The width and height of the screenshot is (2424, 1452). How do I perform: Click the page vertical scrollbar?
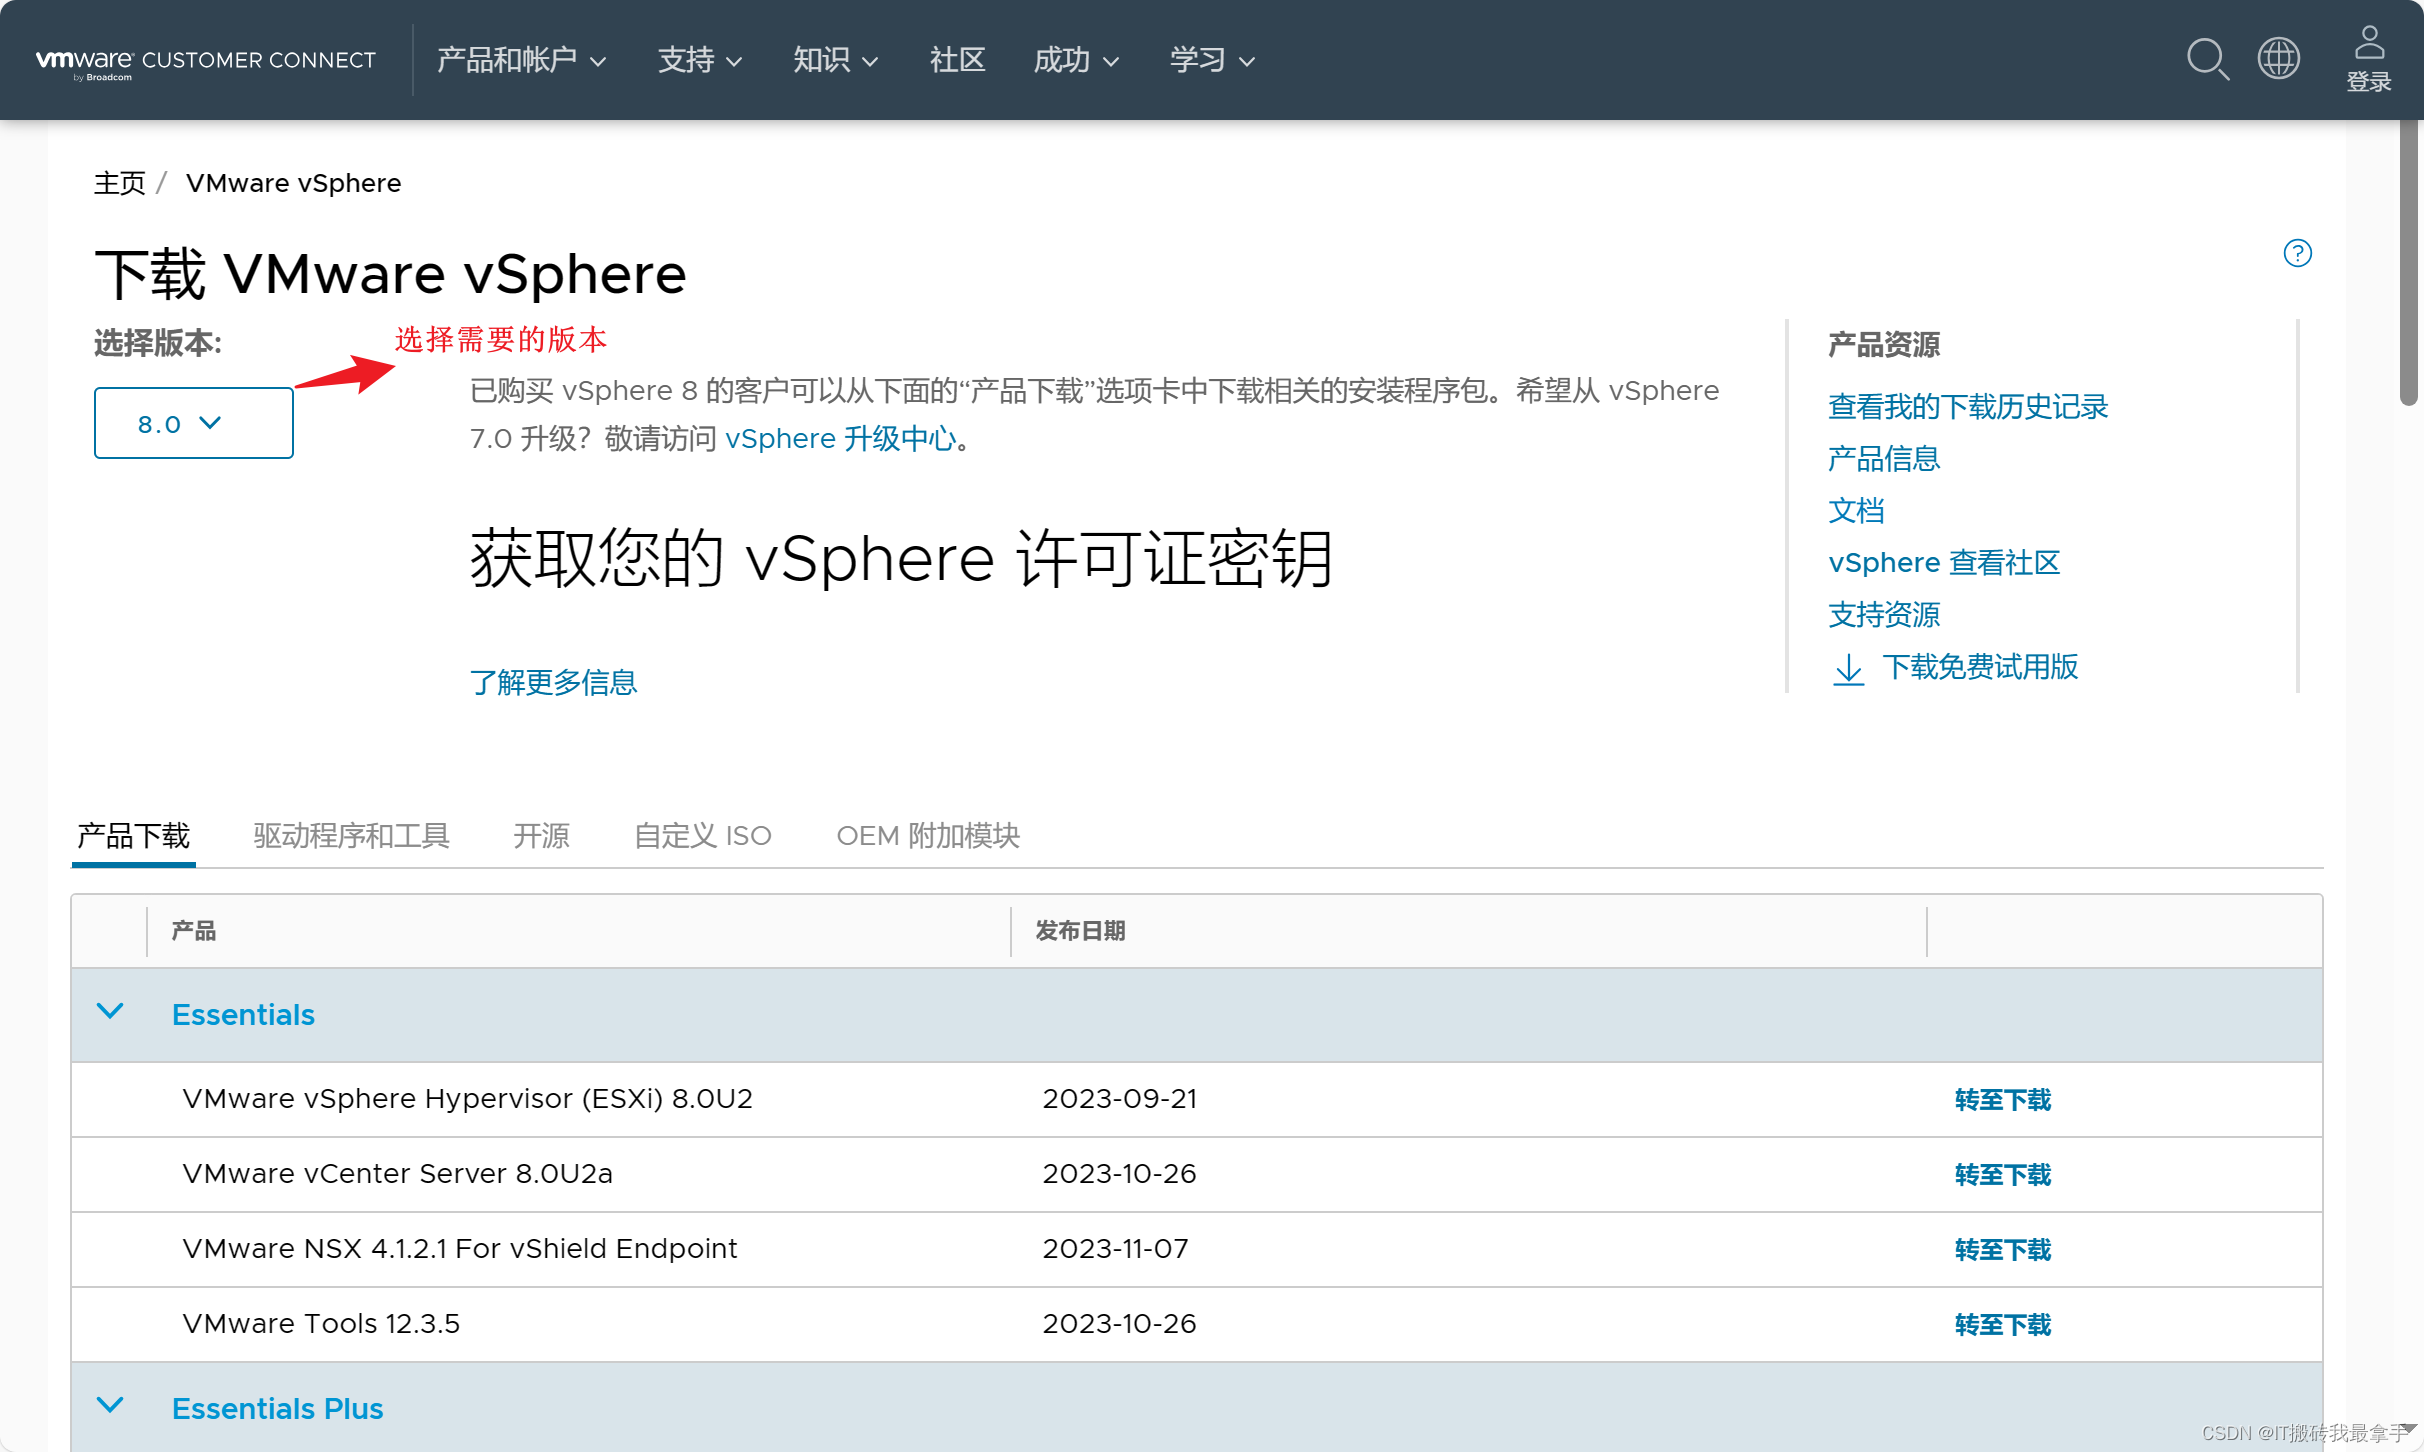(2409, 262)
